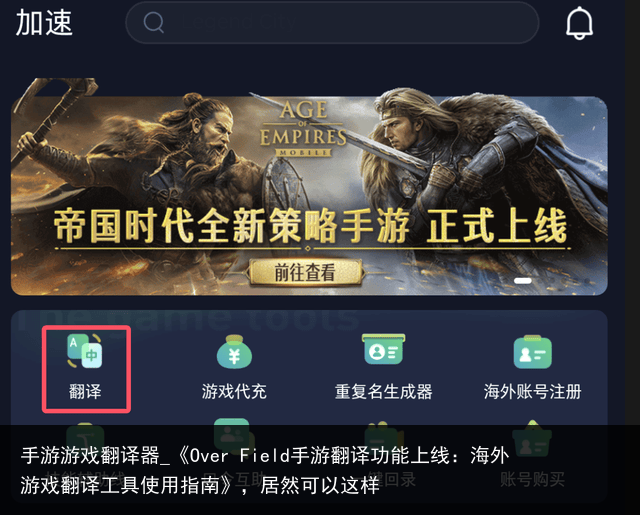Open the 翻译 translation tool icon
The height and width of the screenshot is (515, 640).
pos(85,351)
